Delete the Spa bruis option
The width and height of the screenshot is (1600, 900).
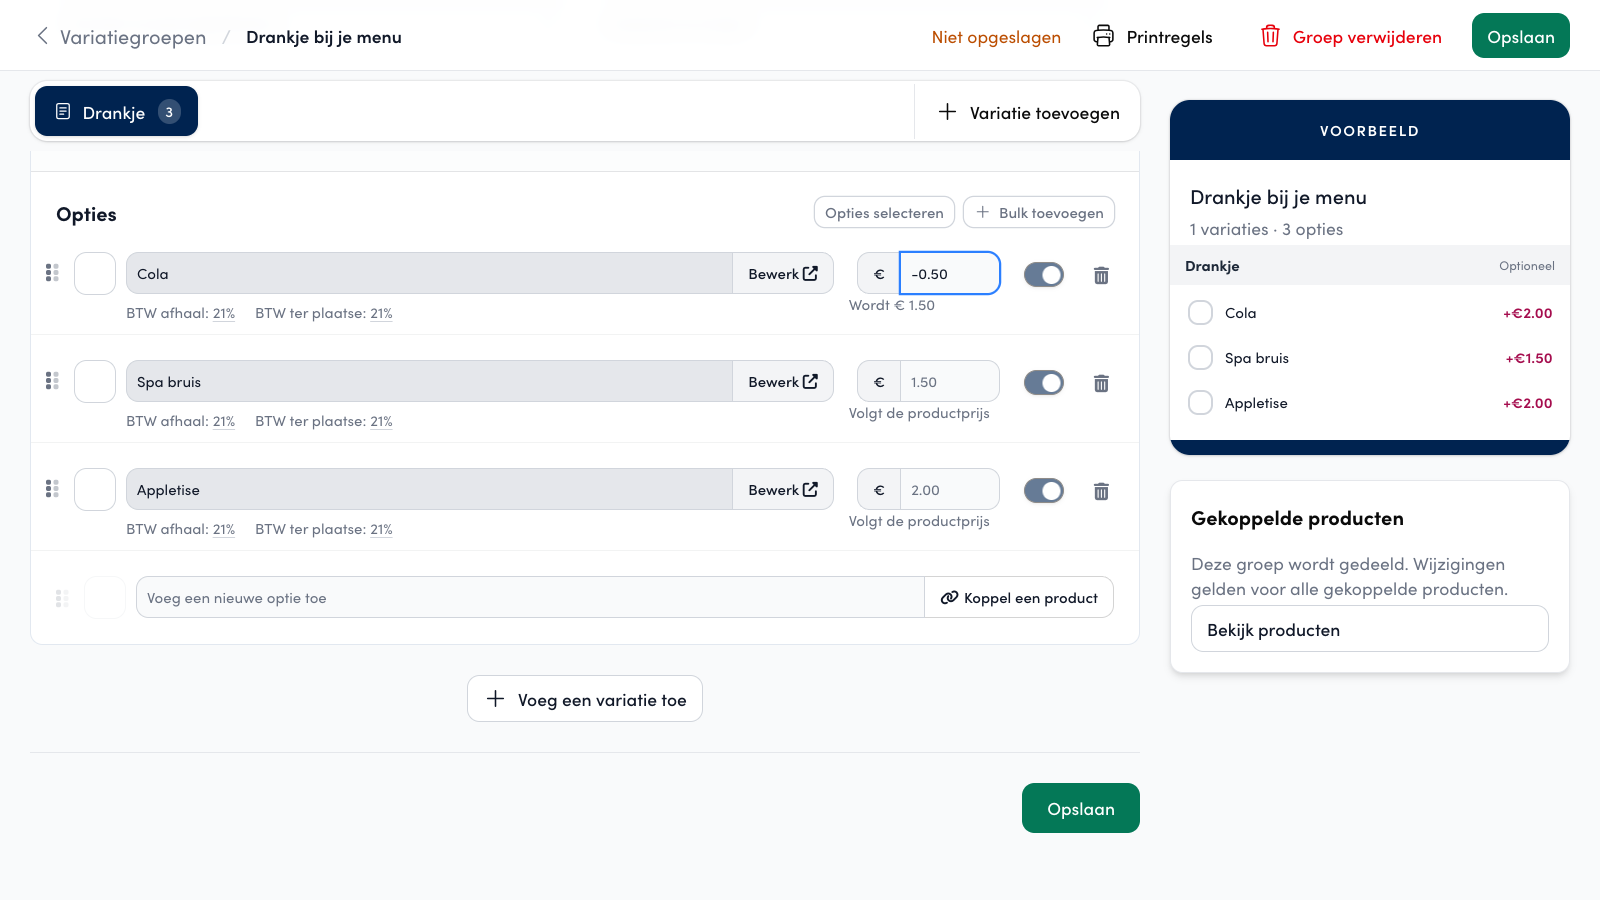1101,383
